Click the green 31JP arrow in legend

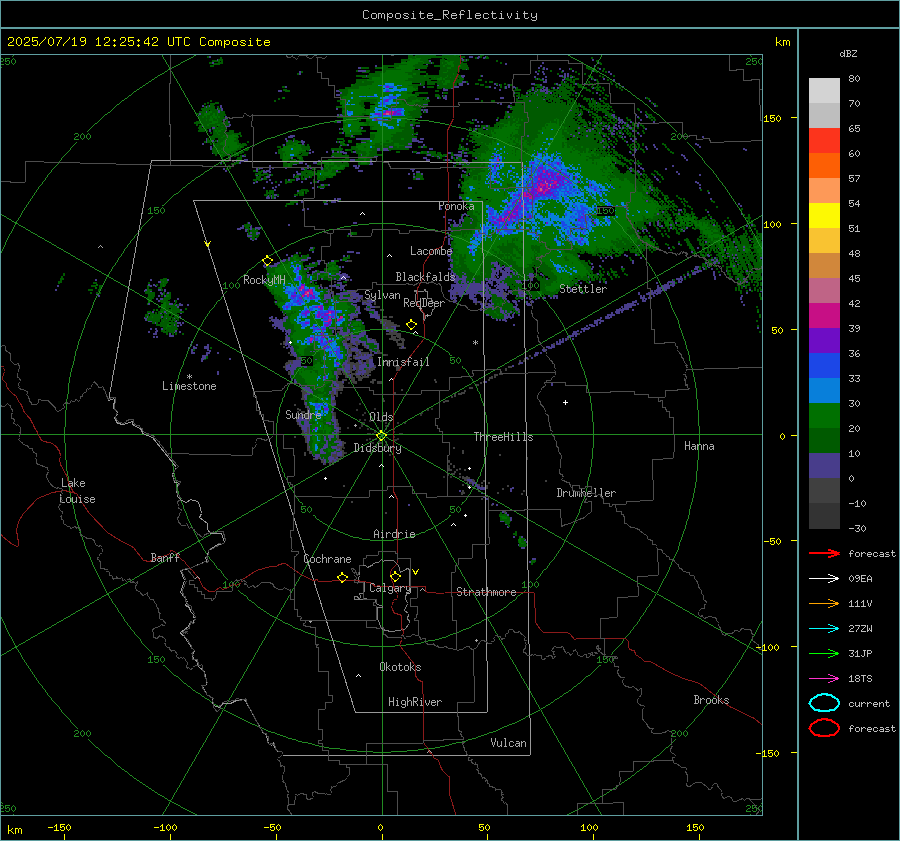click(x=824, y=653)
